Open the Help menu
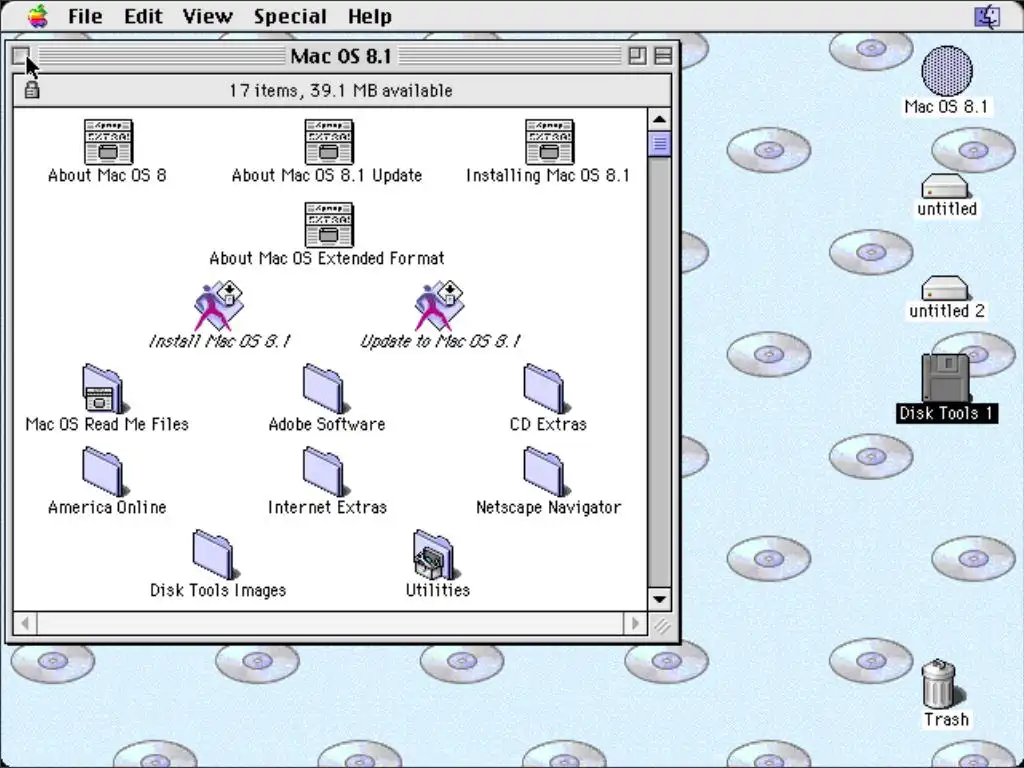The image size is (1024, 768). 370,16
